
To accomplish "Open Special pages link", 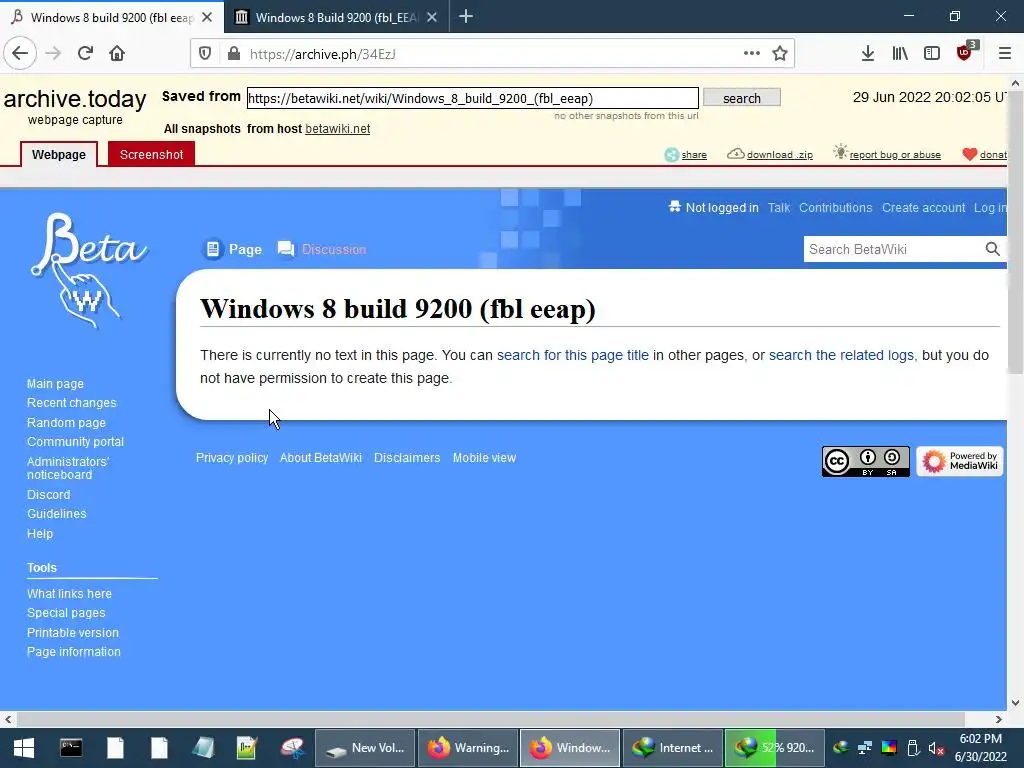I will coord(66,613).
